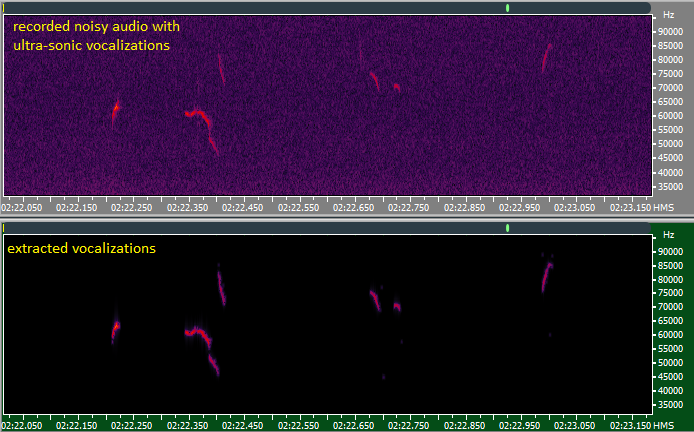Click the lower panel's navigation scrollbar
694x432 pixels.
tap(328, 228)
